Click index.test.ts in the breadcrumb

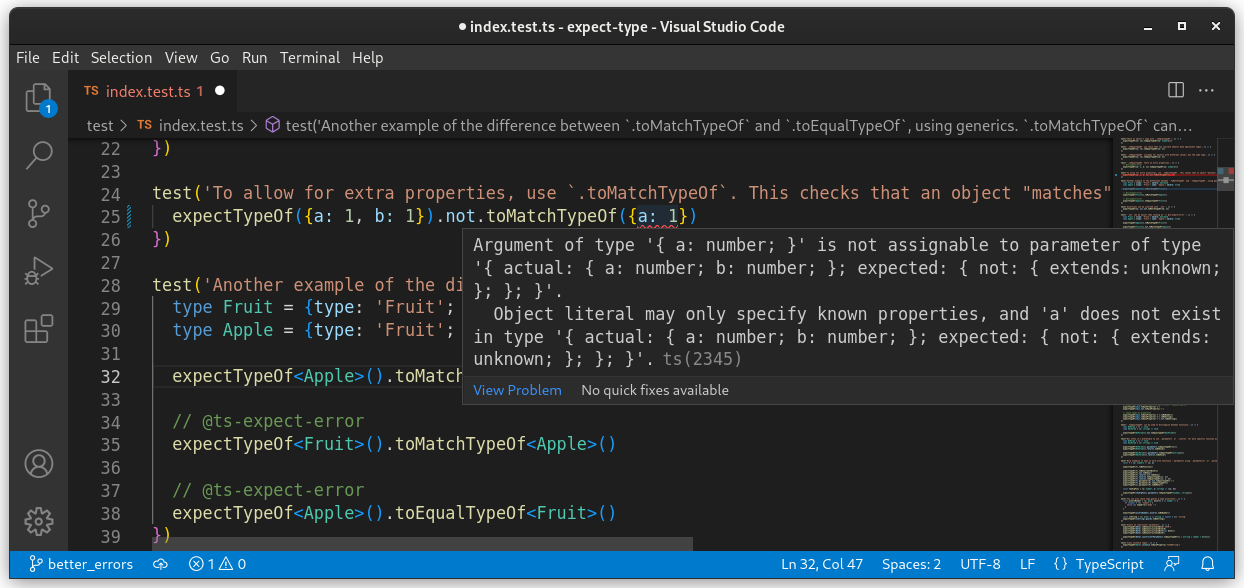[x=190, y=126]
